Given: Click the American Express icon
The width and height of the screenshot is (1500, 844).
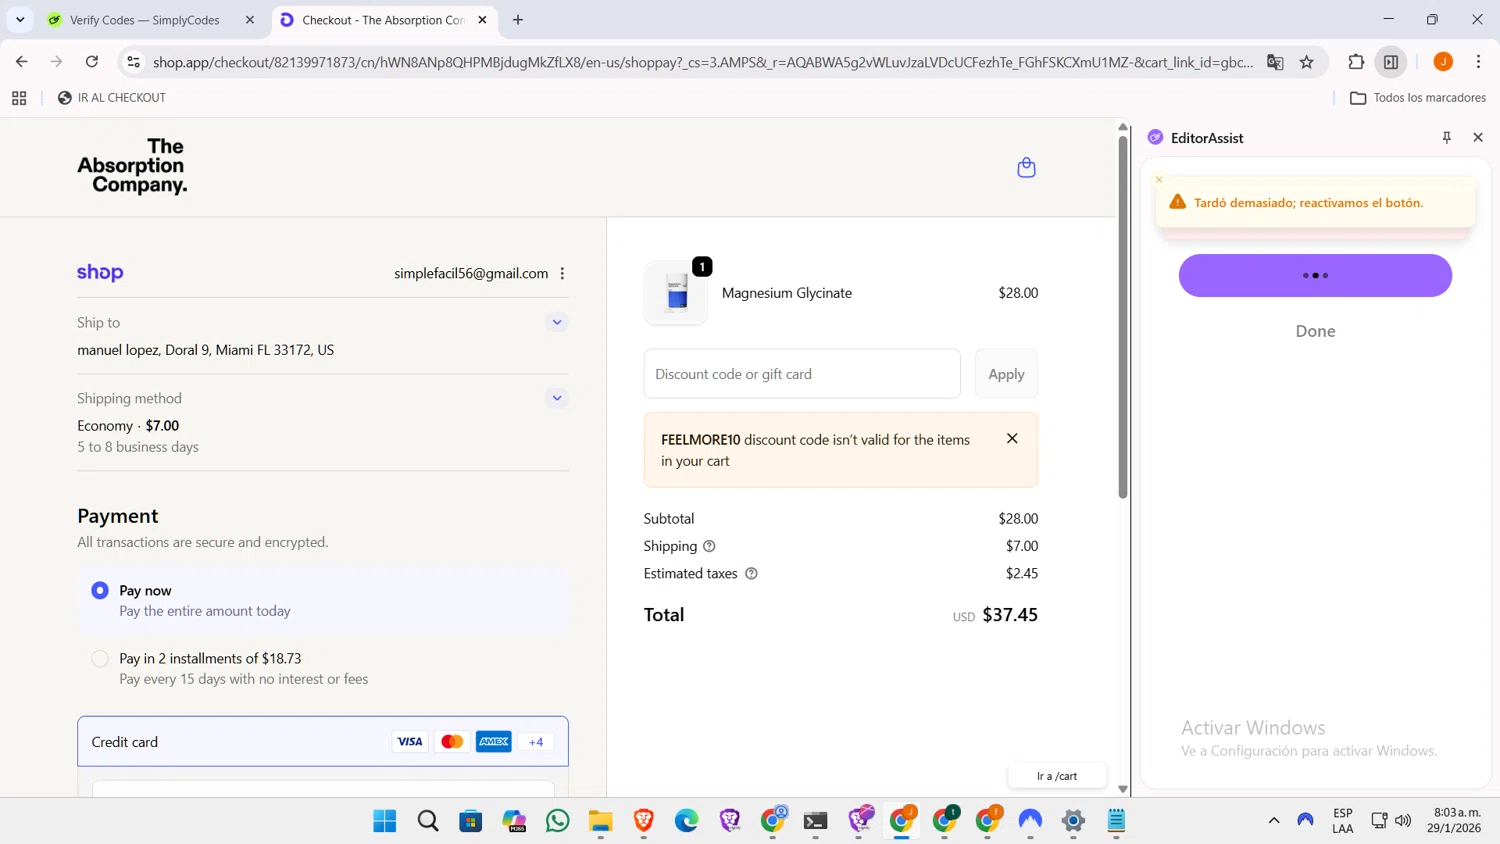Looking at the screenshot, I should [494, 742].
